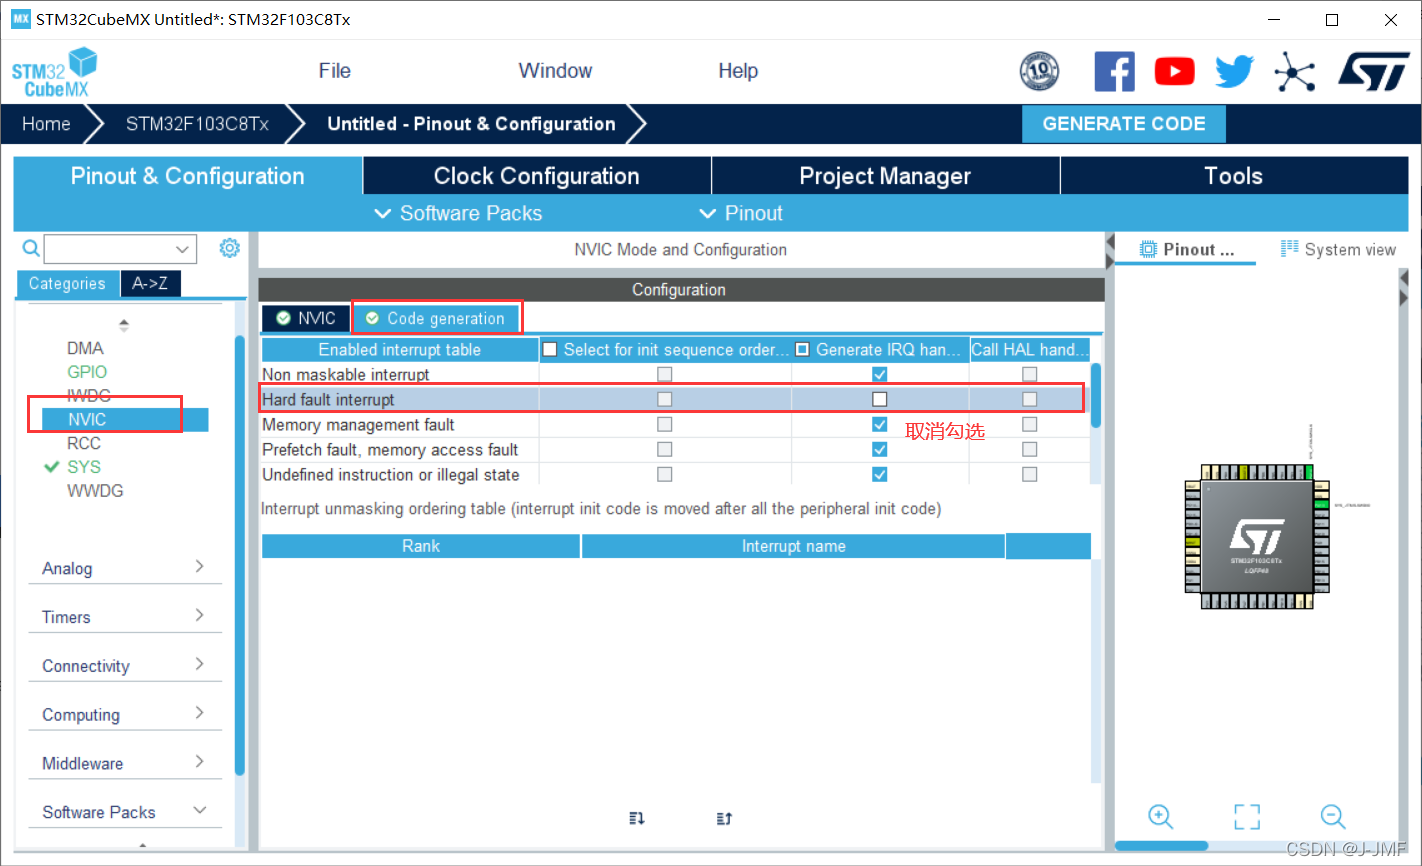Expand the Connectivity category
Screen dimensions: 1422x866
123,666
